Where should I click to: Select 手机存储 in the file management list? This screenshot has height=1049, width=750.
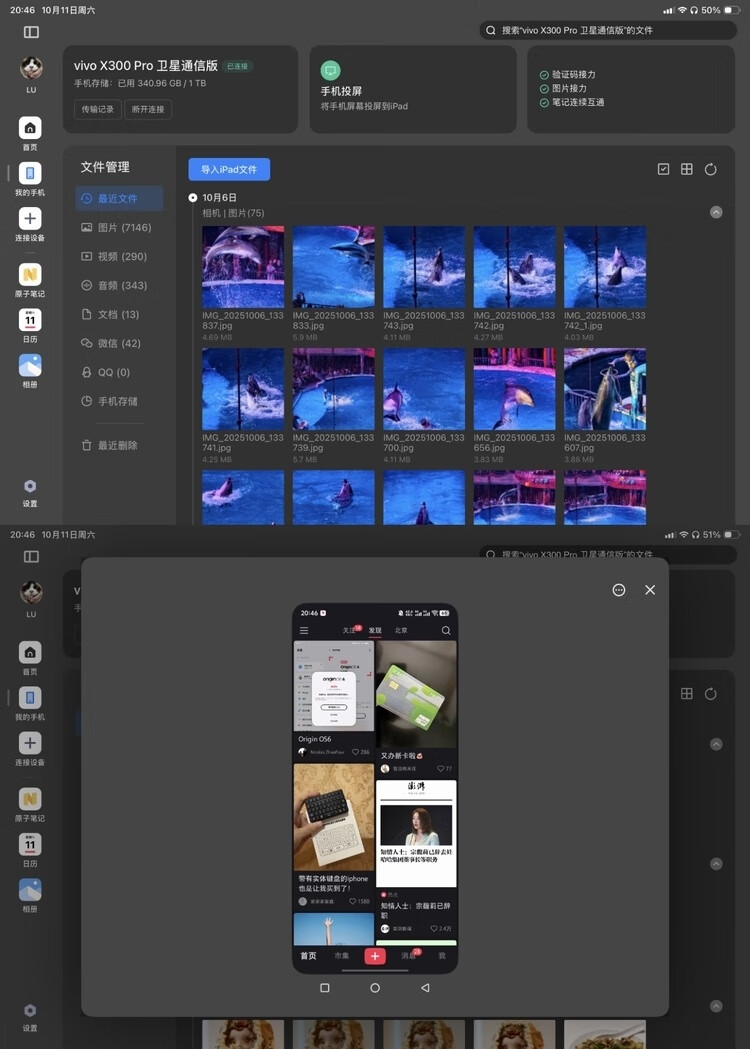[117, 401]
